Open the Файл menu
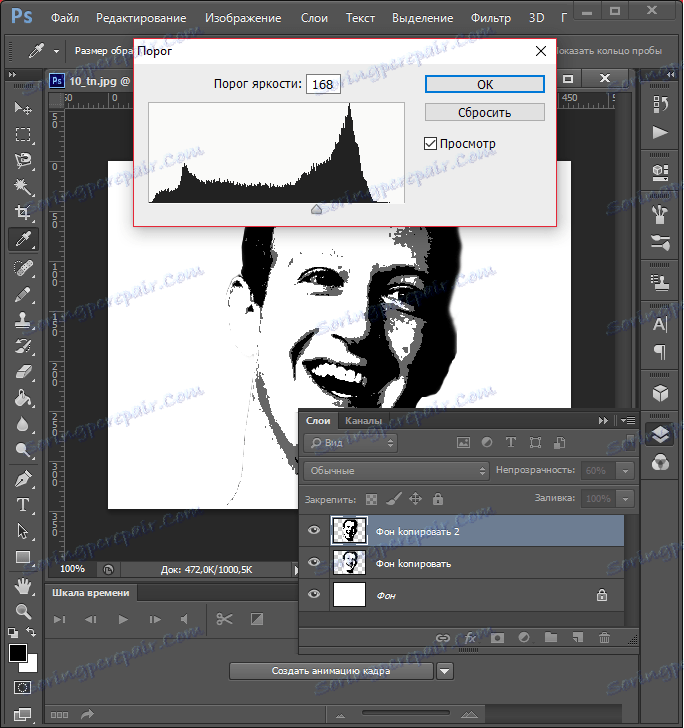The width and height of the screenshot is (684, 728). click(x=65, y=18)
